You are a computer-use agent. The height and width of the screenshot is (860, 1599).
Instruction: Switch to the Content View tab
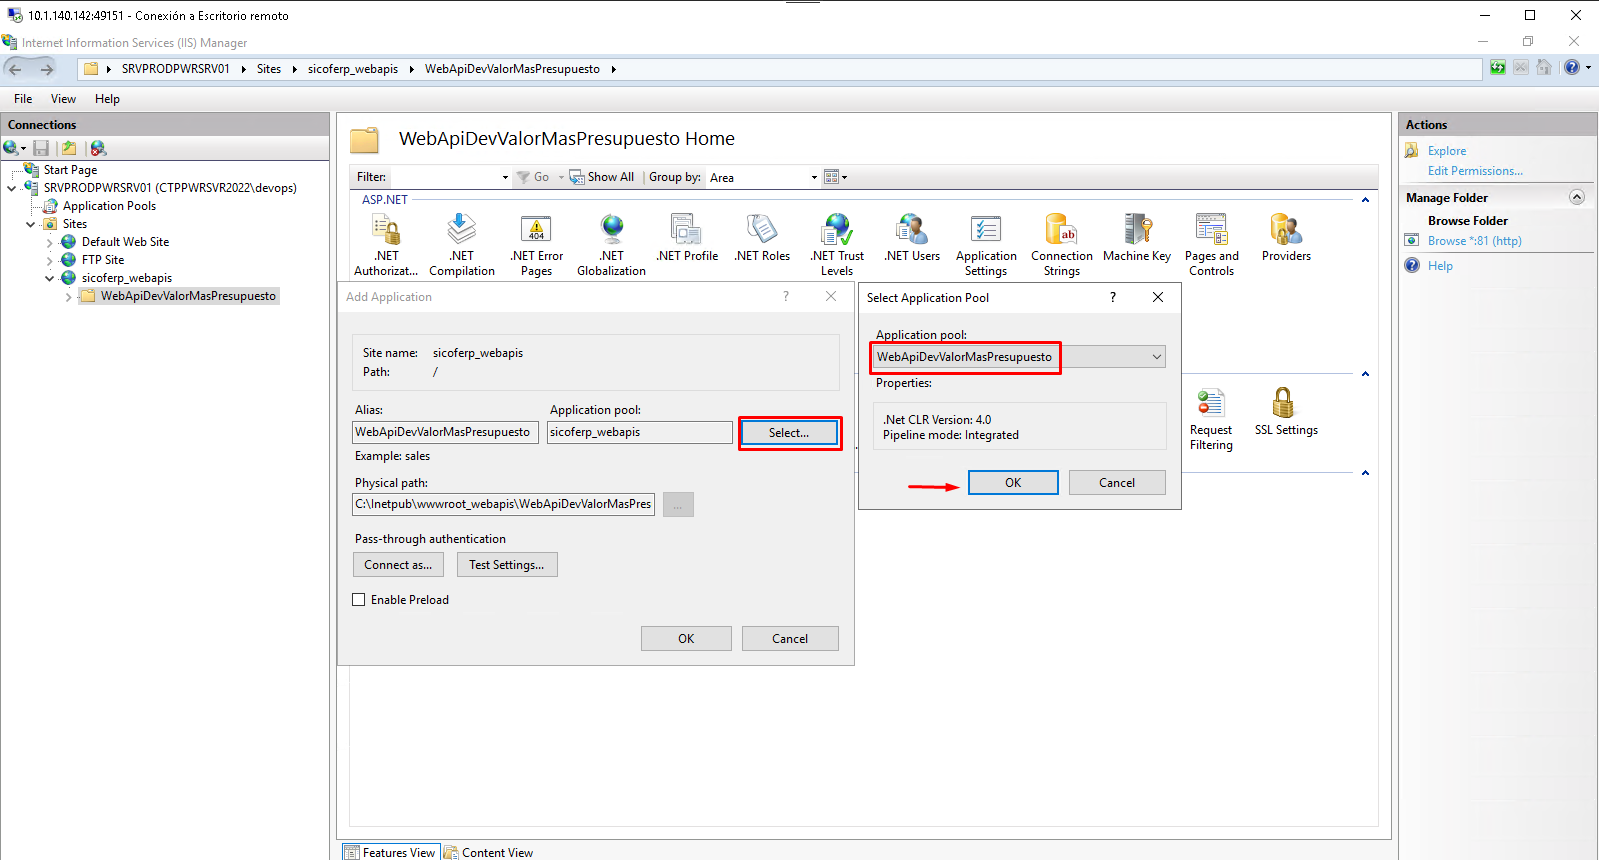tap(489, 852)
